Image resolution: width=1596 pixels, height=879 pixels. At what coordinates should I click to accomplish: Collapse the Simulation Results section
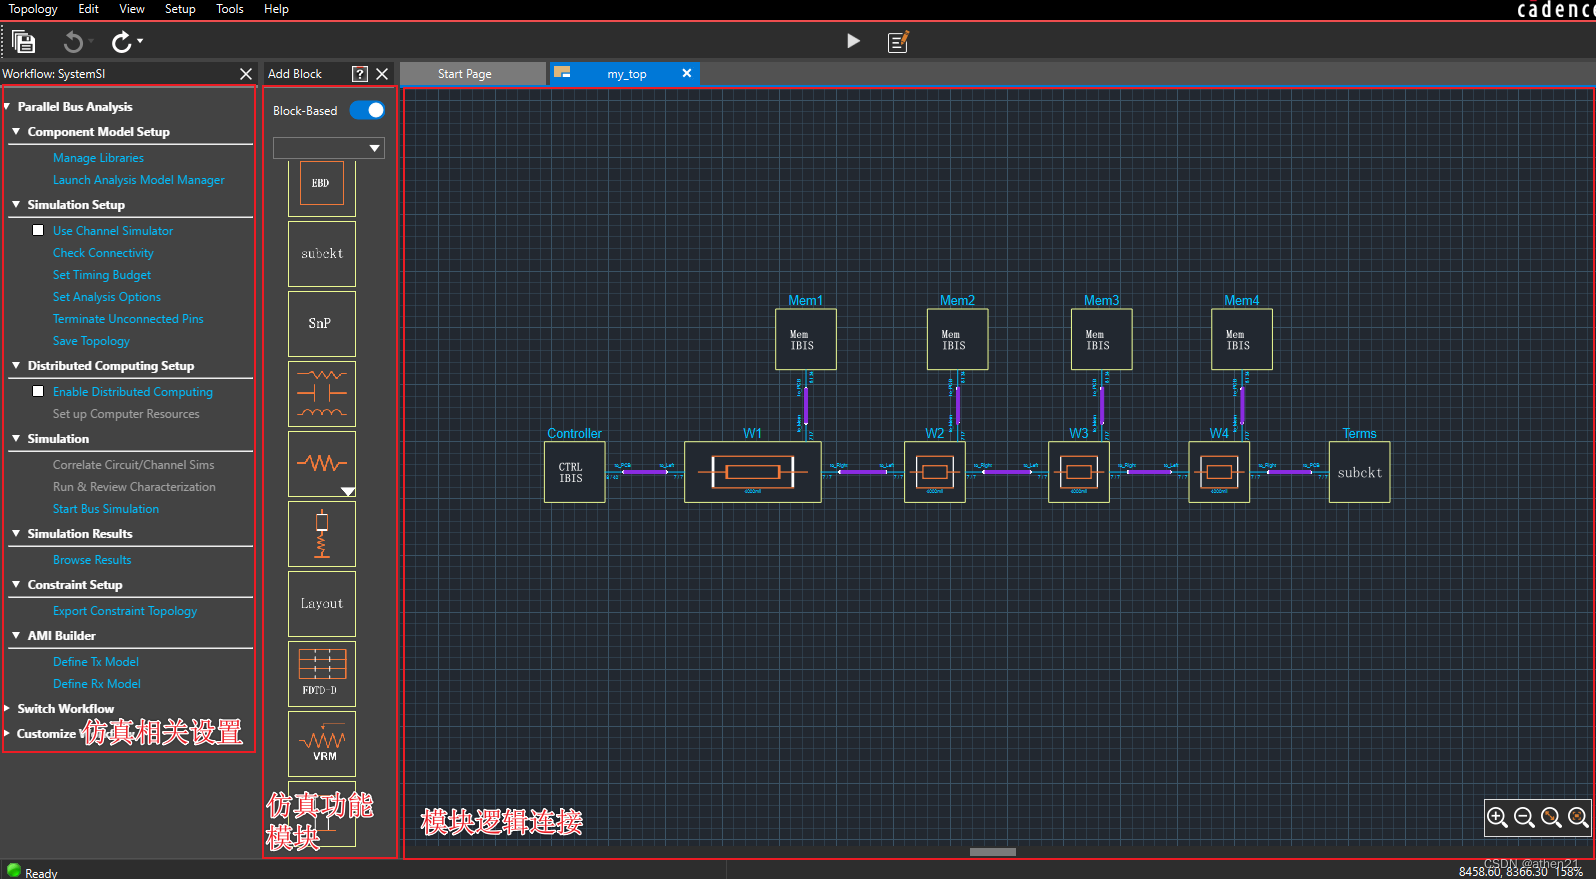coord(16,533)
